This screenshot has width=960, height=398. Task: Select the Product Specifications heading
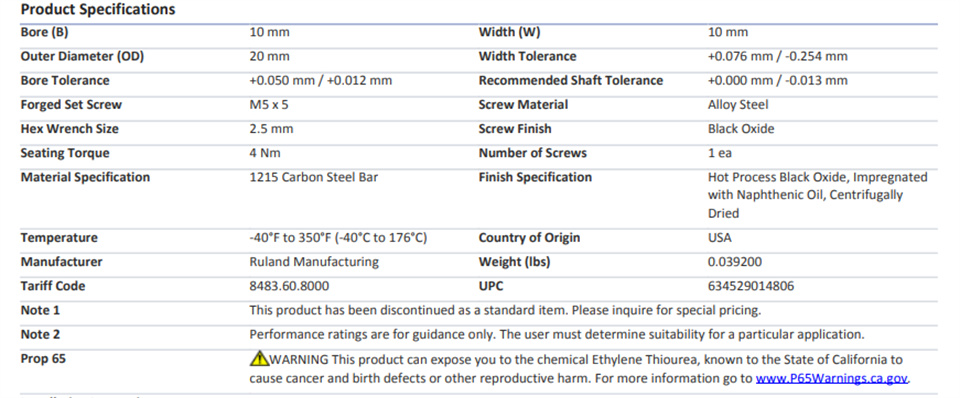[x=98, y=10]
